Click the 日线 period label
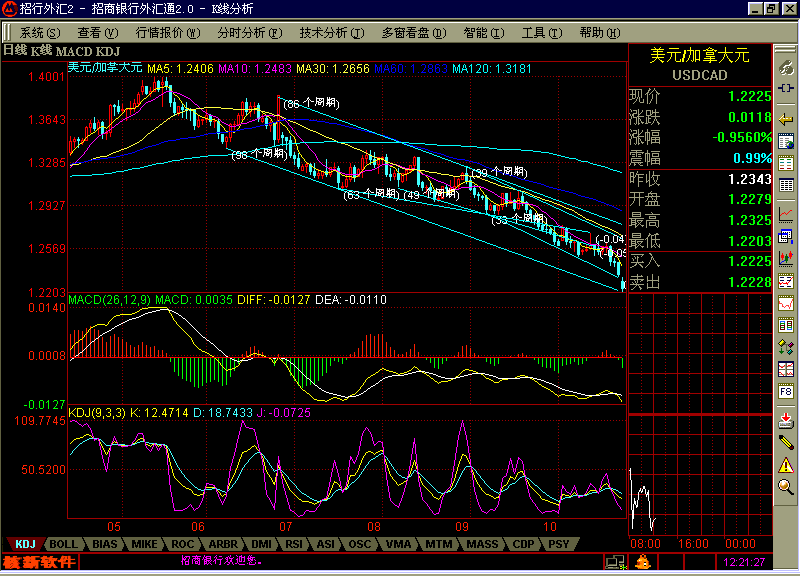 pos(14,50)
